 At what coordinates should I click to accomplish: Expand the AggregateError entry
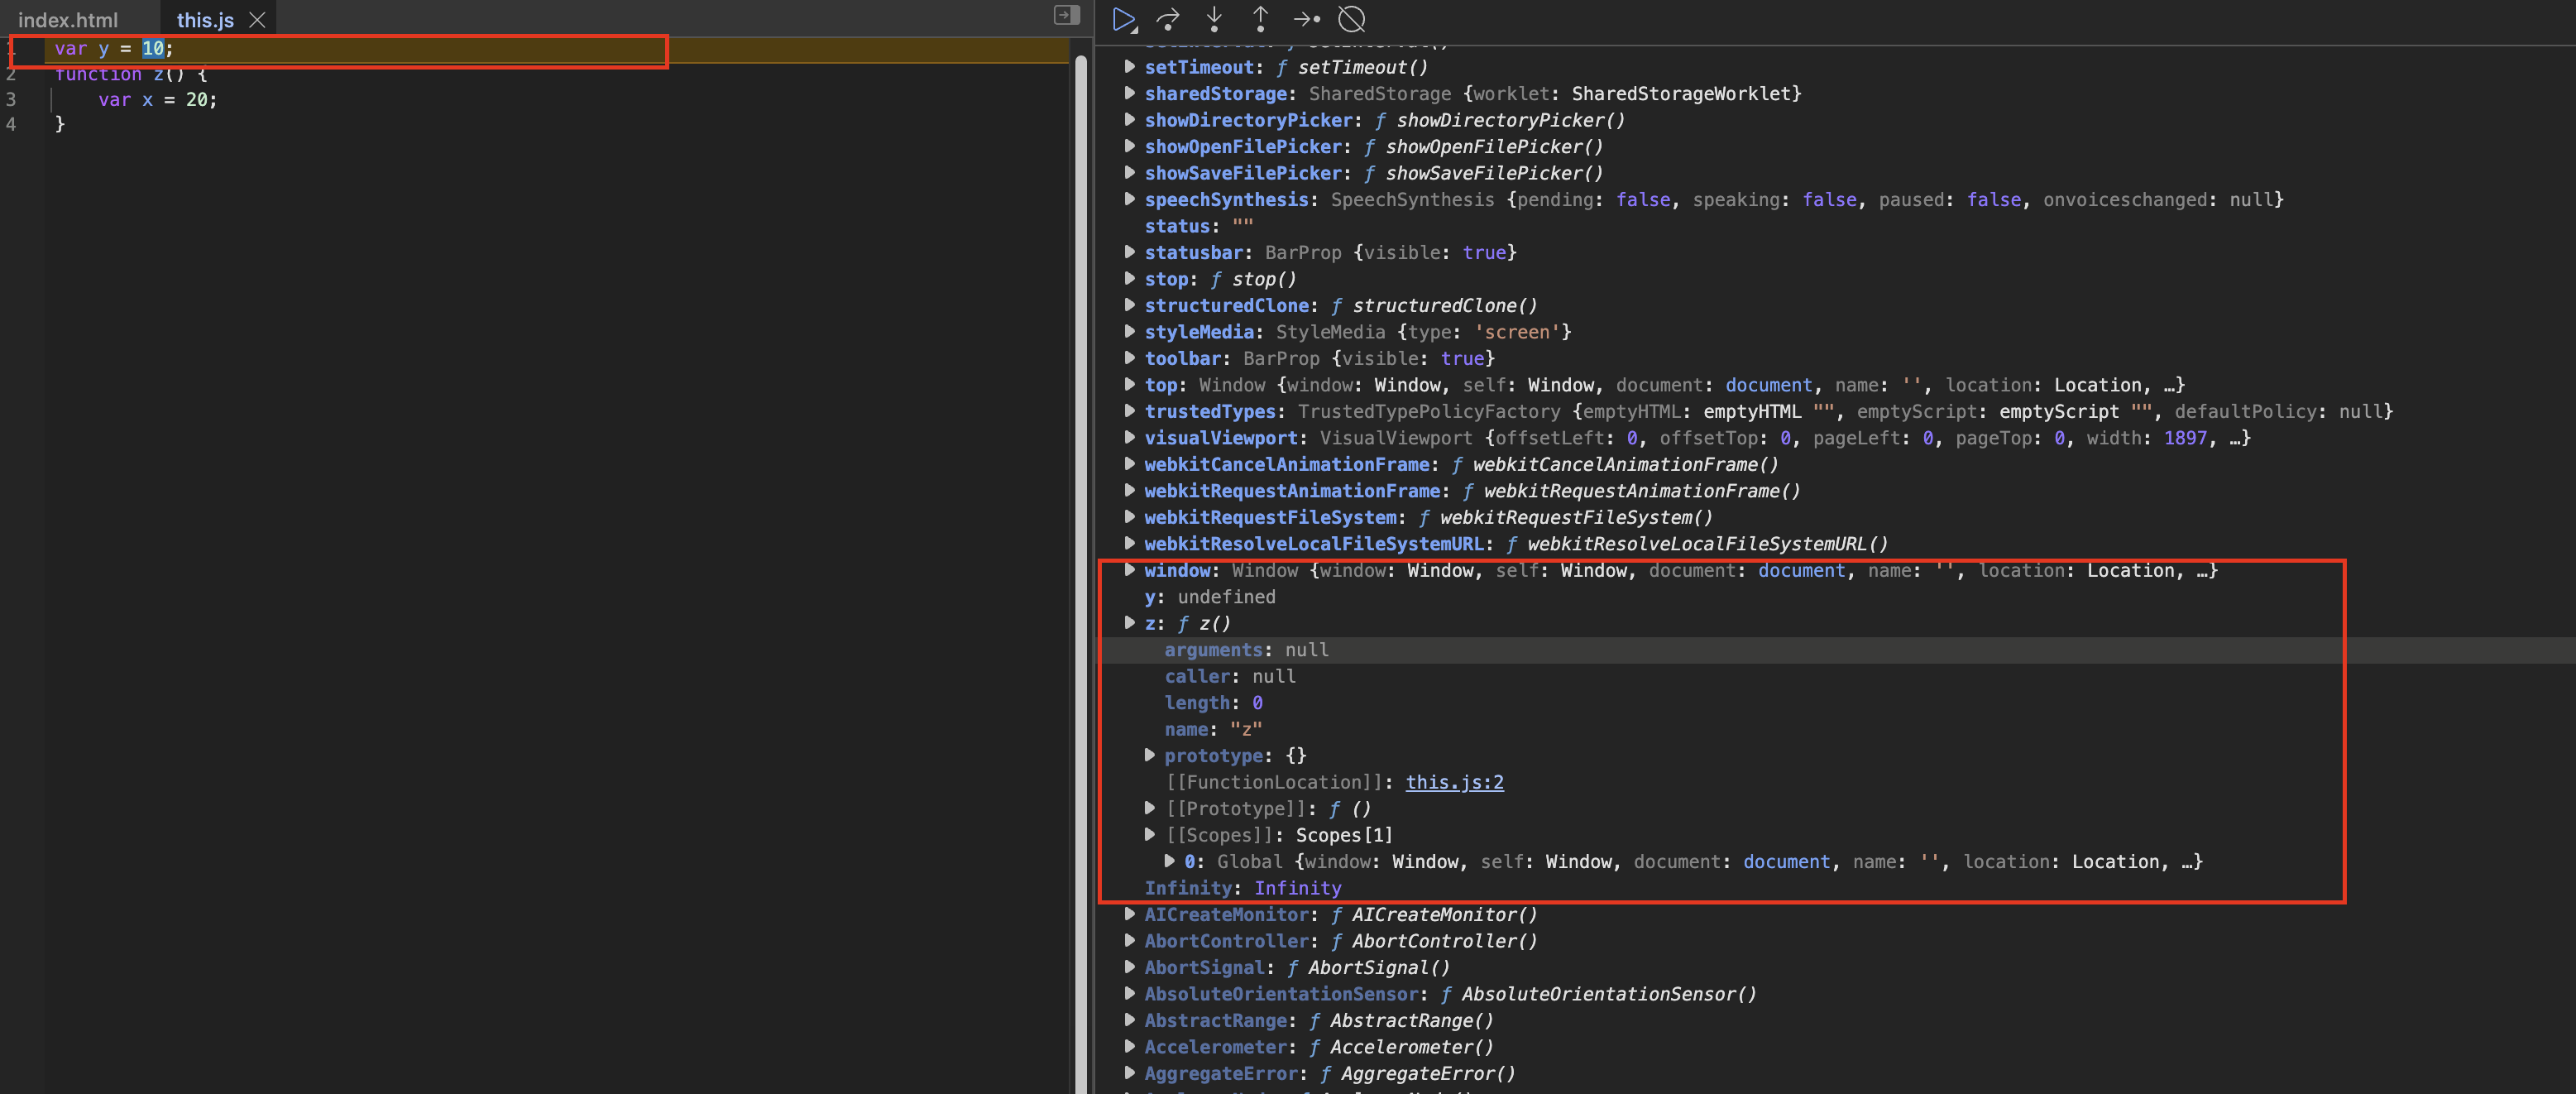(x=1129, y=1074)
